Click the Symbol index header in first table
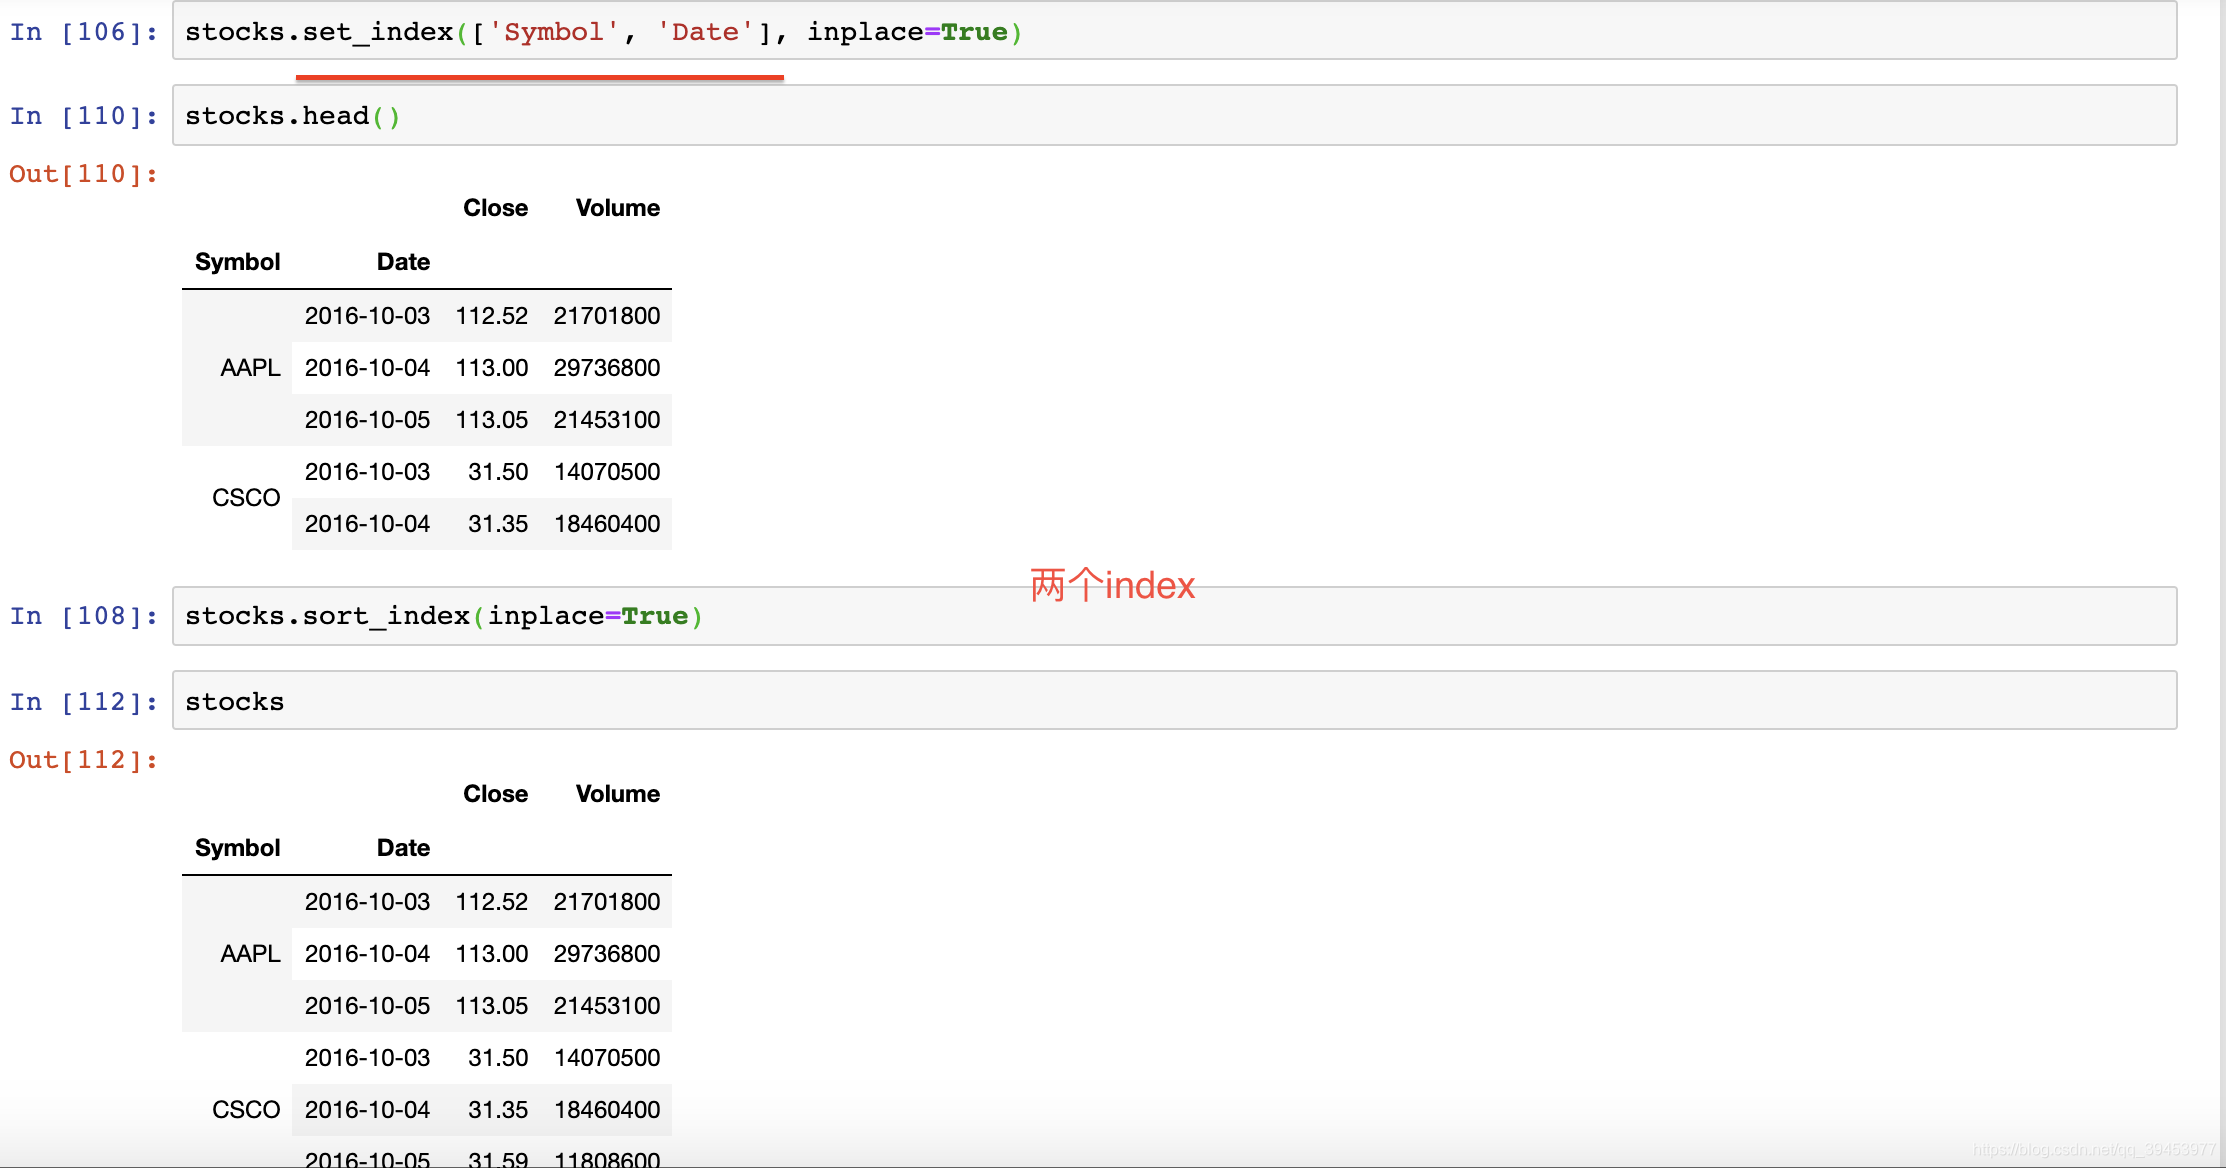 [237, 262]
